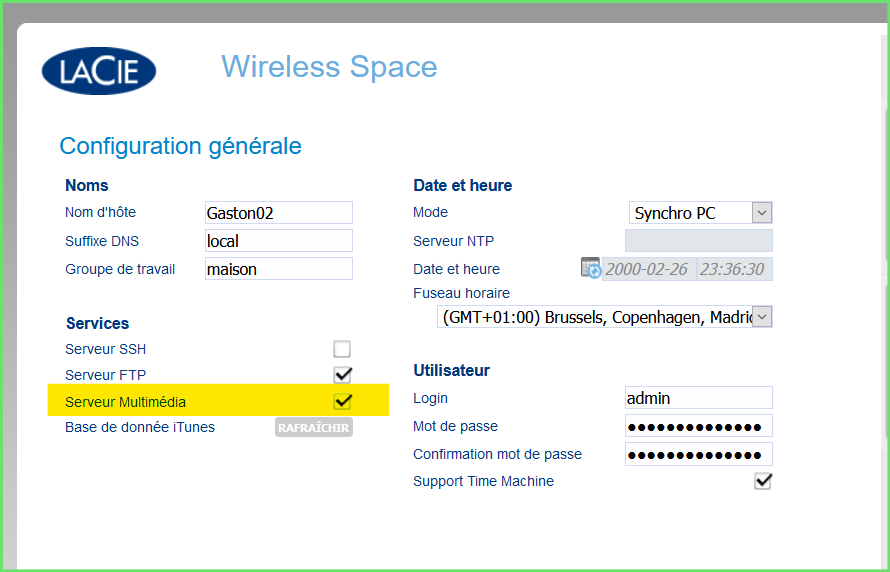Click the Nom d'hôte field Gaston02
The image size is (890, 572).
click(278, 213)
